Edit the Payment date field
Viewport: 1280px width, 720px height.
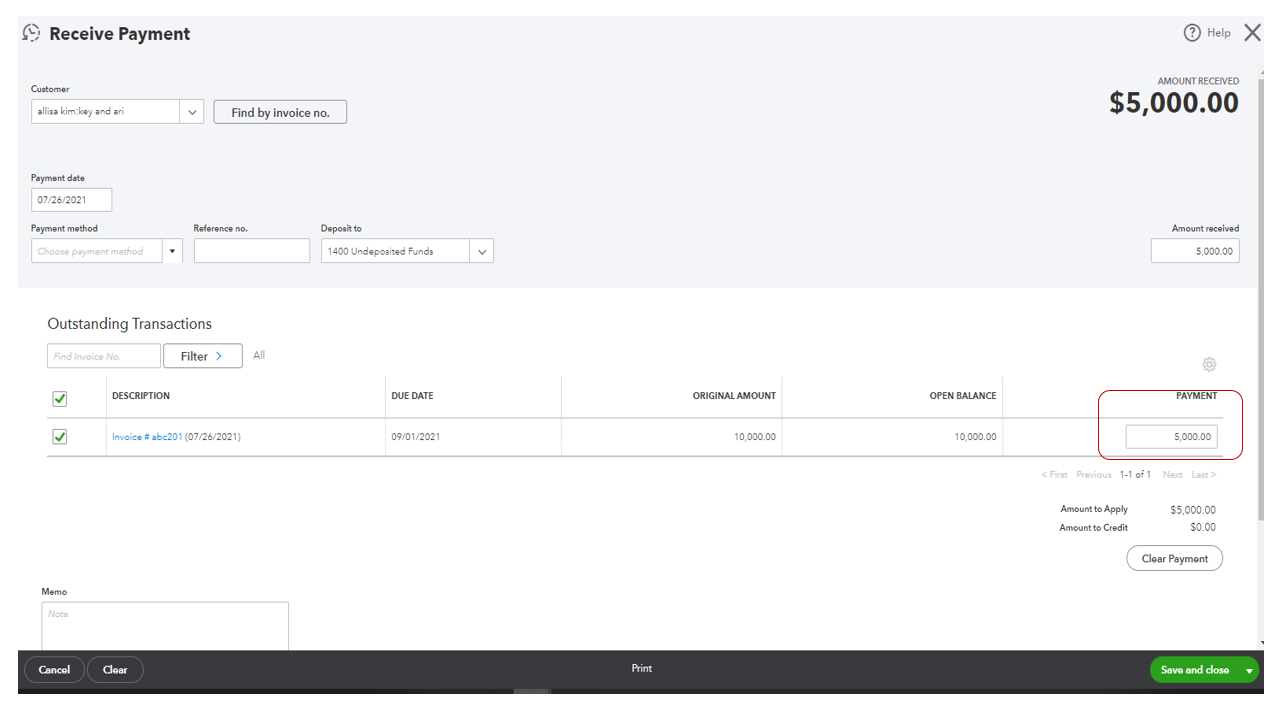click(x=71, y=200)
